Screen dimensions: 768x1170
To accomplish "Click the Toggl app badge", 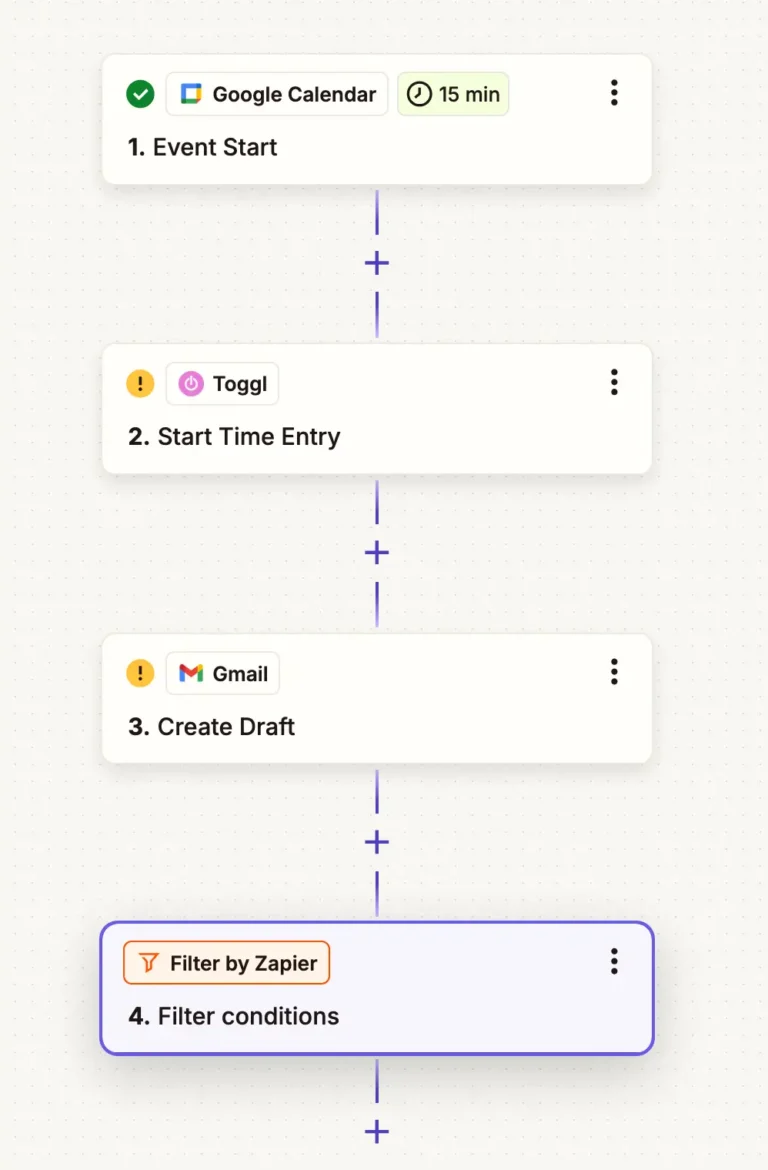I will [x=222, y=384].
